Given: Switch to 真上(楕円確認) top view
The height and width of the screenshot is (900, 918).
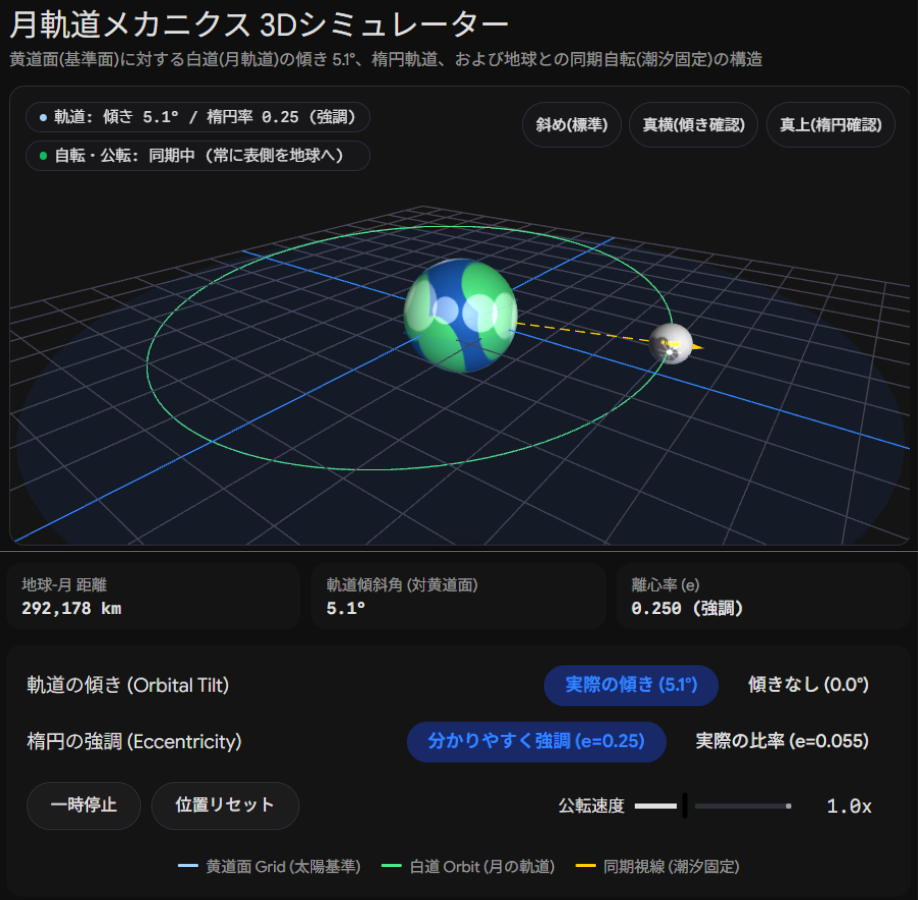Looking at the screenshot, I should (x=830, y=125).
